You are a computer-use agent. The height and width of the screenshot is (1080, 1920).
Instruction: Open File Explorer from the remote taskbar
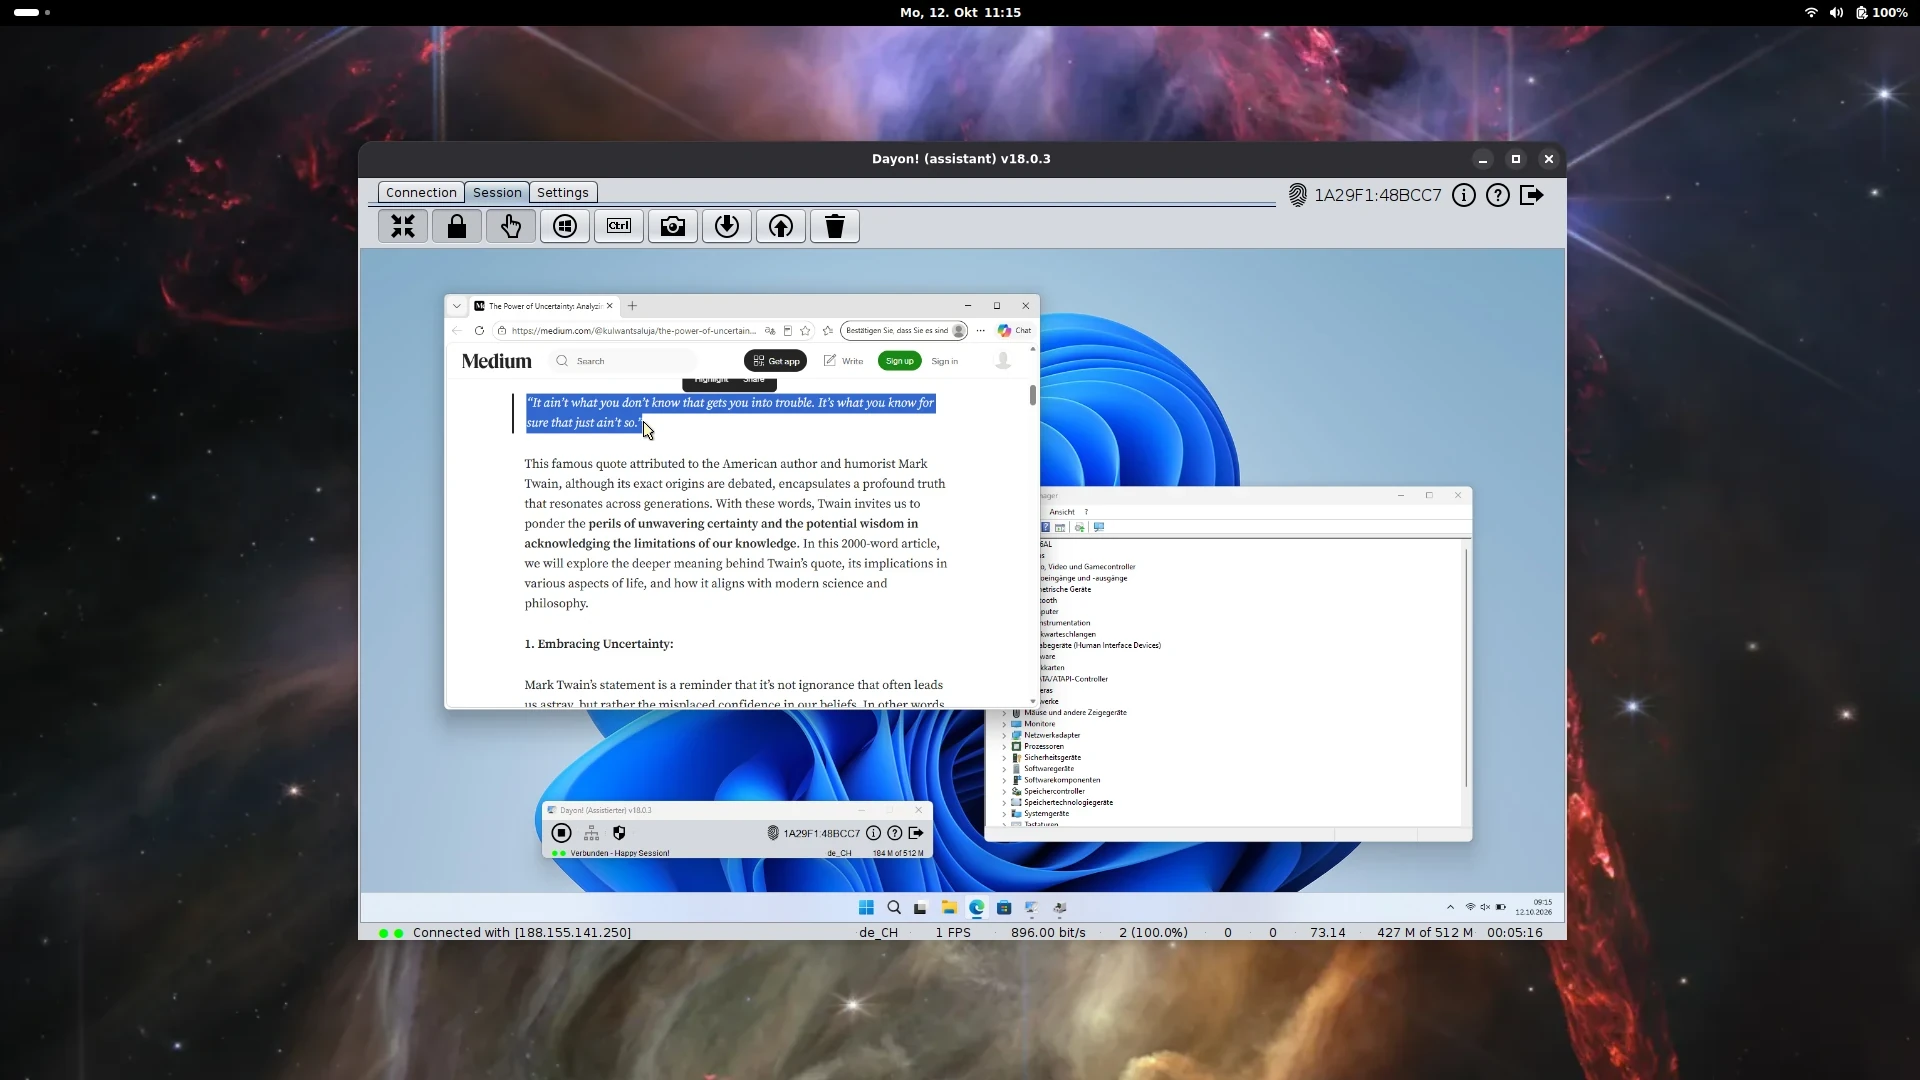(x=949, y=908)
